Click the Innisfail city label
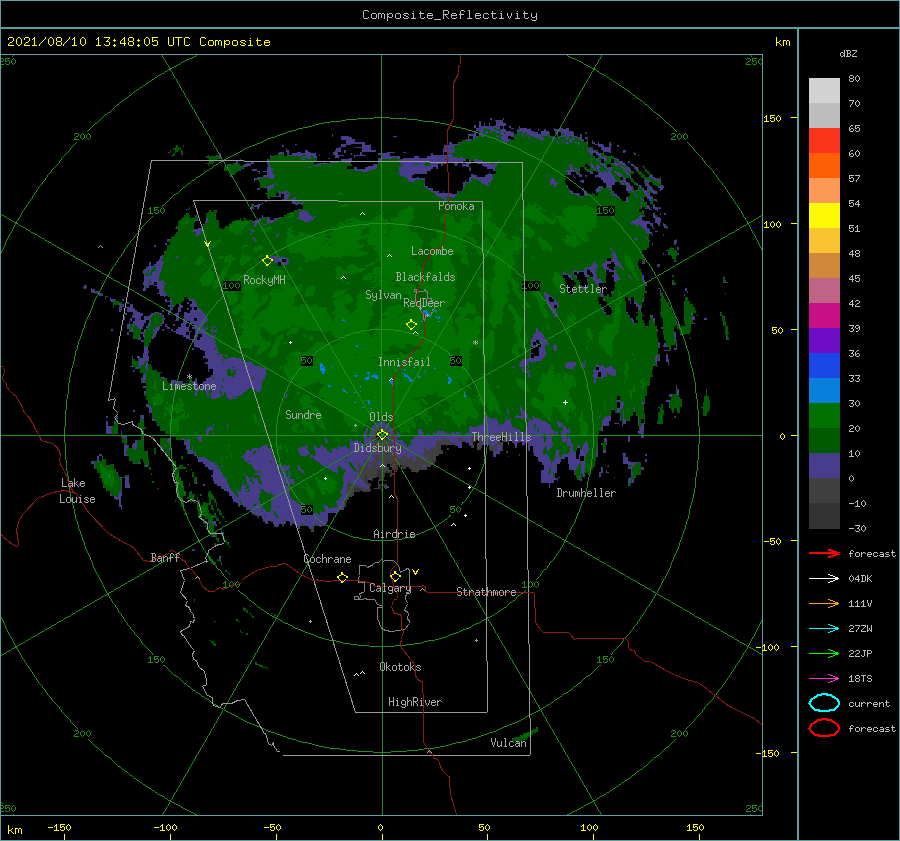The width and height of the screenshot is (900, 841). (404, 362)
